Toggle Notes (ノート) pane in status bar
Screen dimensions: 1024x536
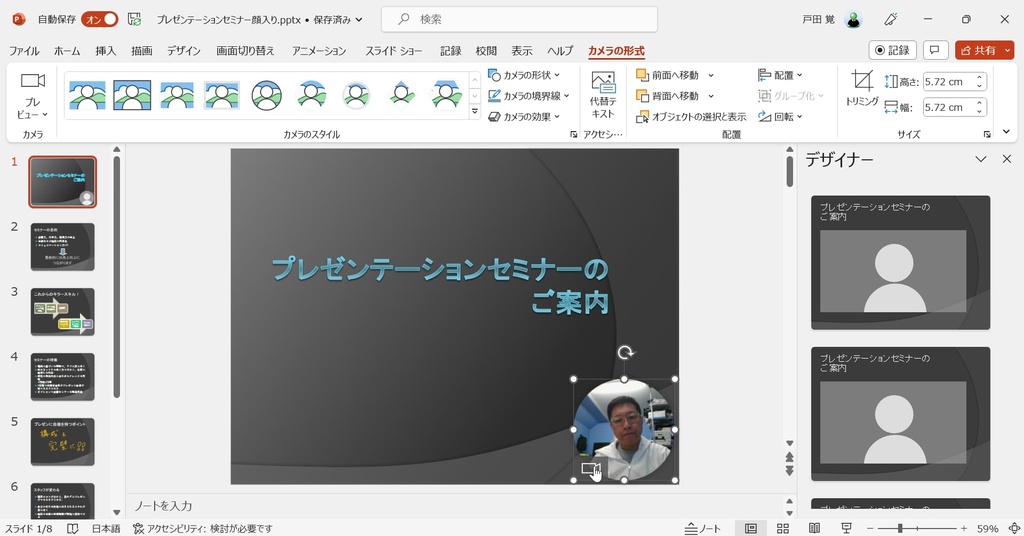tap(703, 528)
